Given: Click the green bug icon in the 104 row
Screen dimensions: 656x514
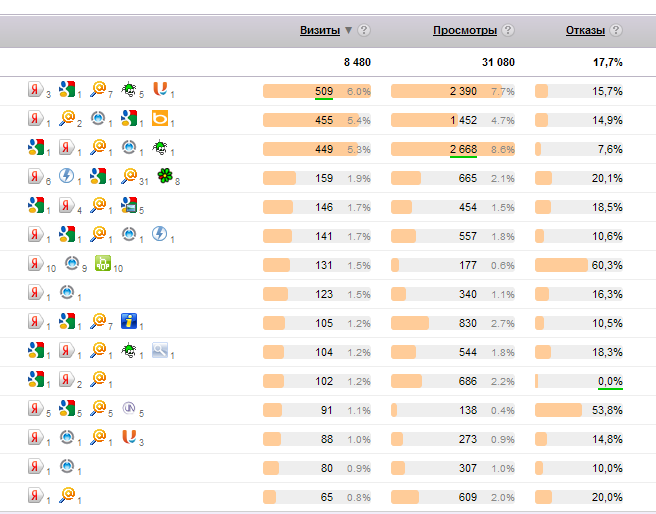Looking at the screenshot, I should coord(129,350).
